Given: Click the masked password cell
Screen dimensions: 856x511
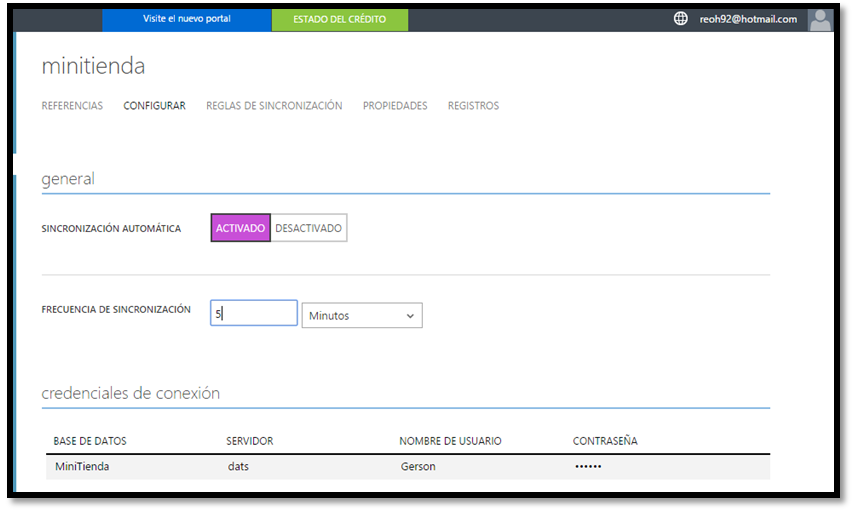Looking at the screenshot, I should coord(588,466).
